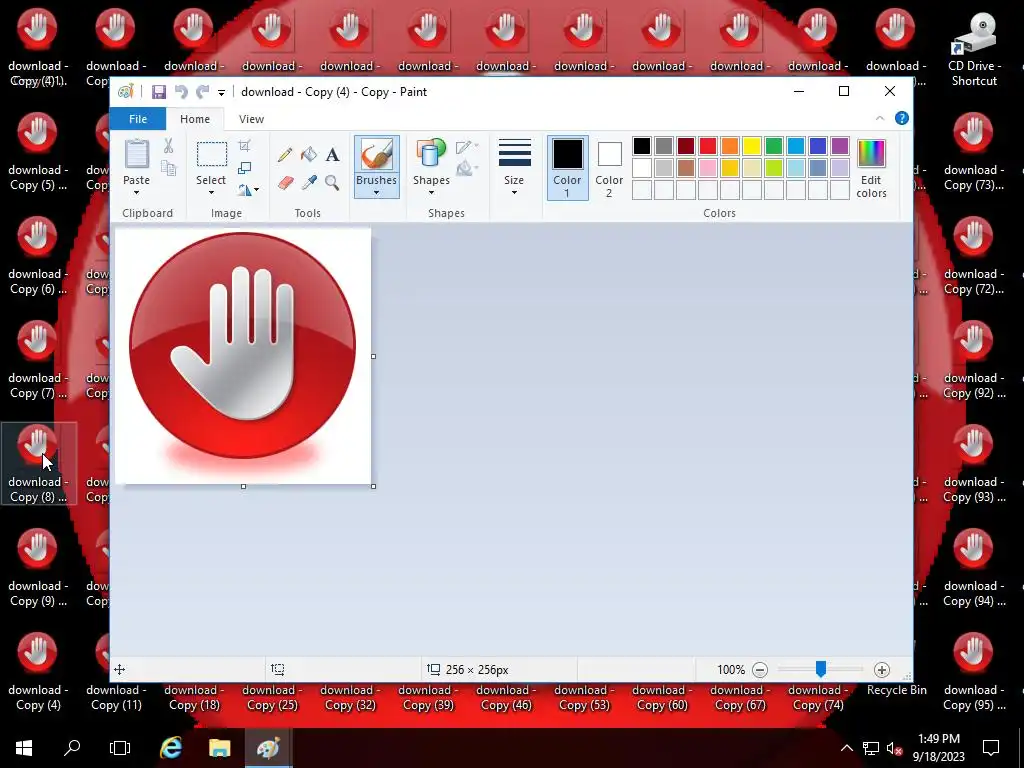
Task: Select the Color picker eyedropper tool
Action: (x=309, y=182)
